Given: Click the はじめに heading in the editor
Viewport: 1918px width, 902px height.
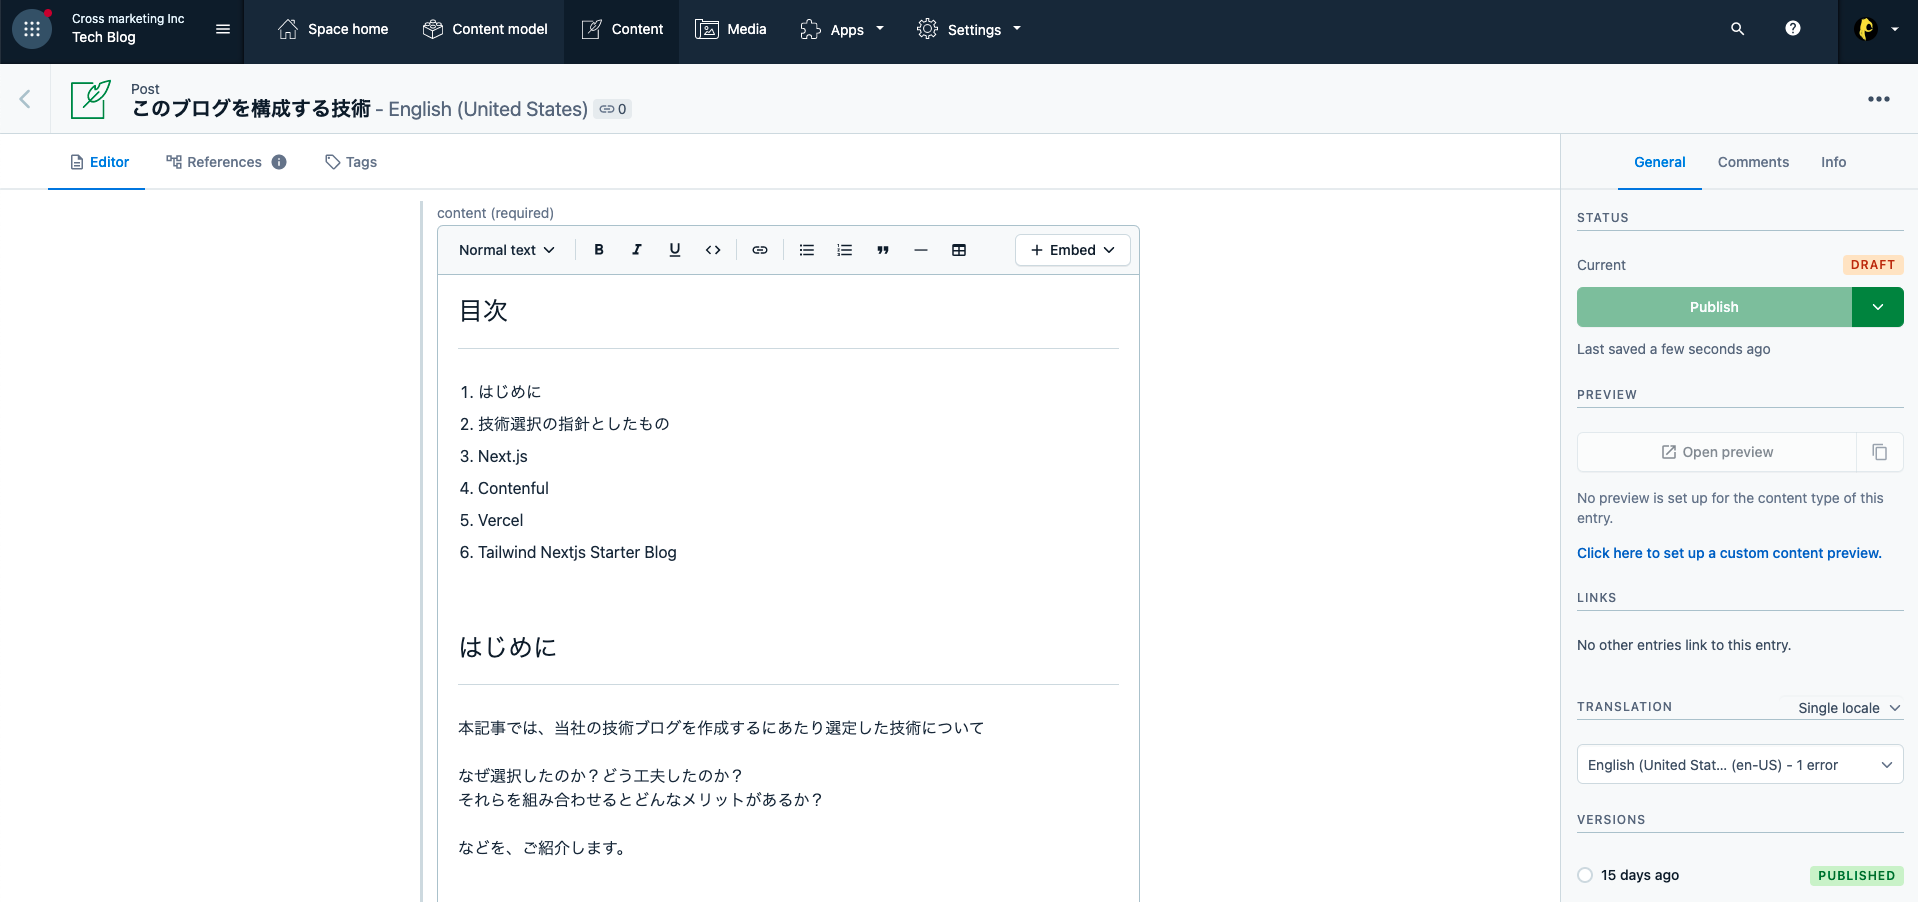Looking at the screenshot, I should [507, 647].
